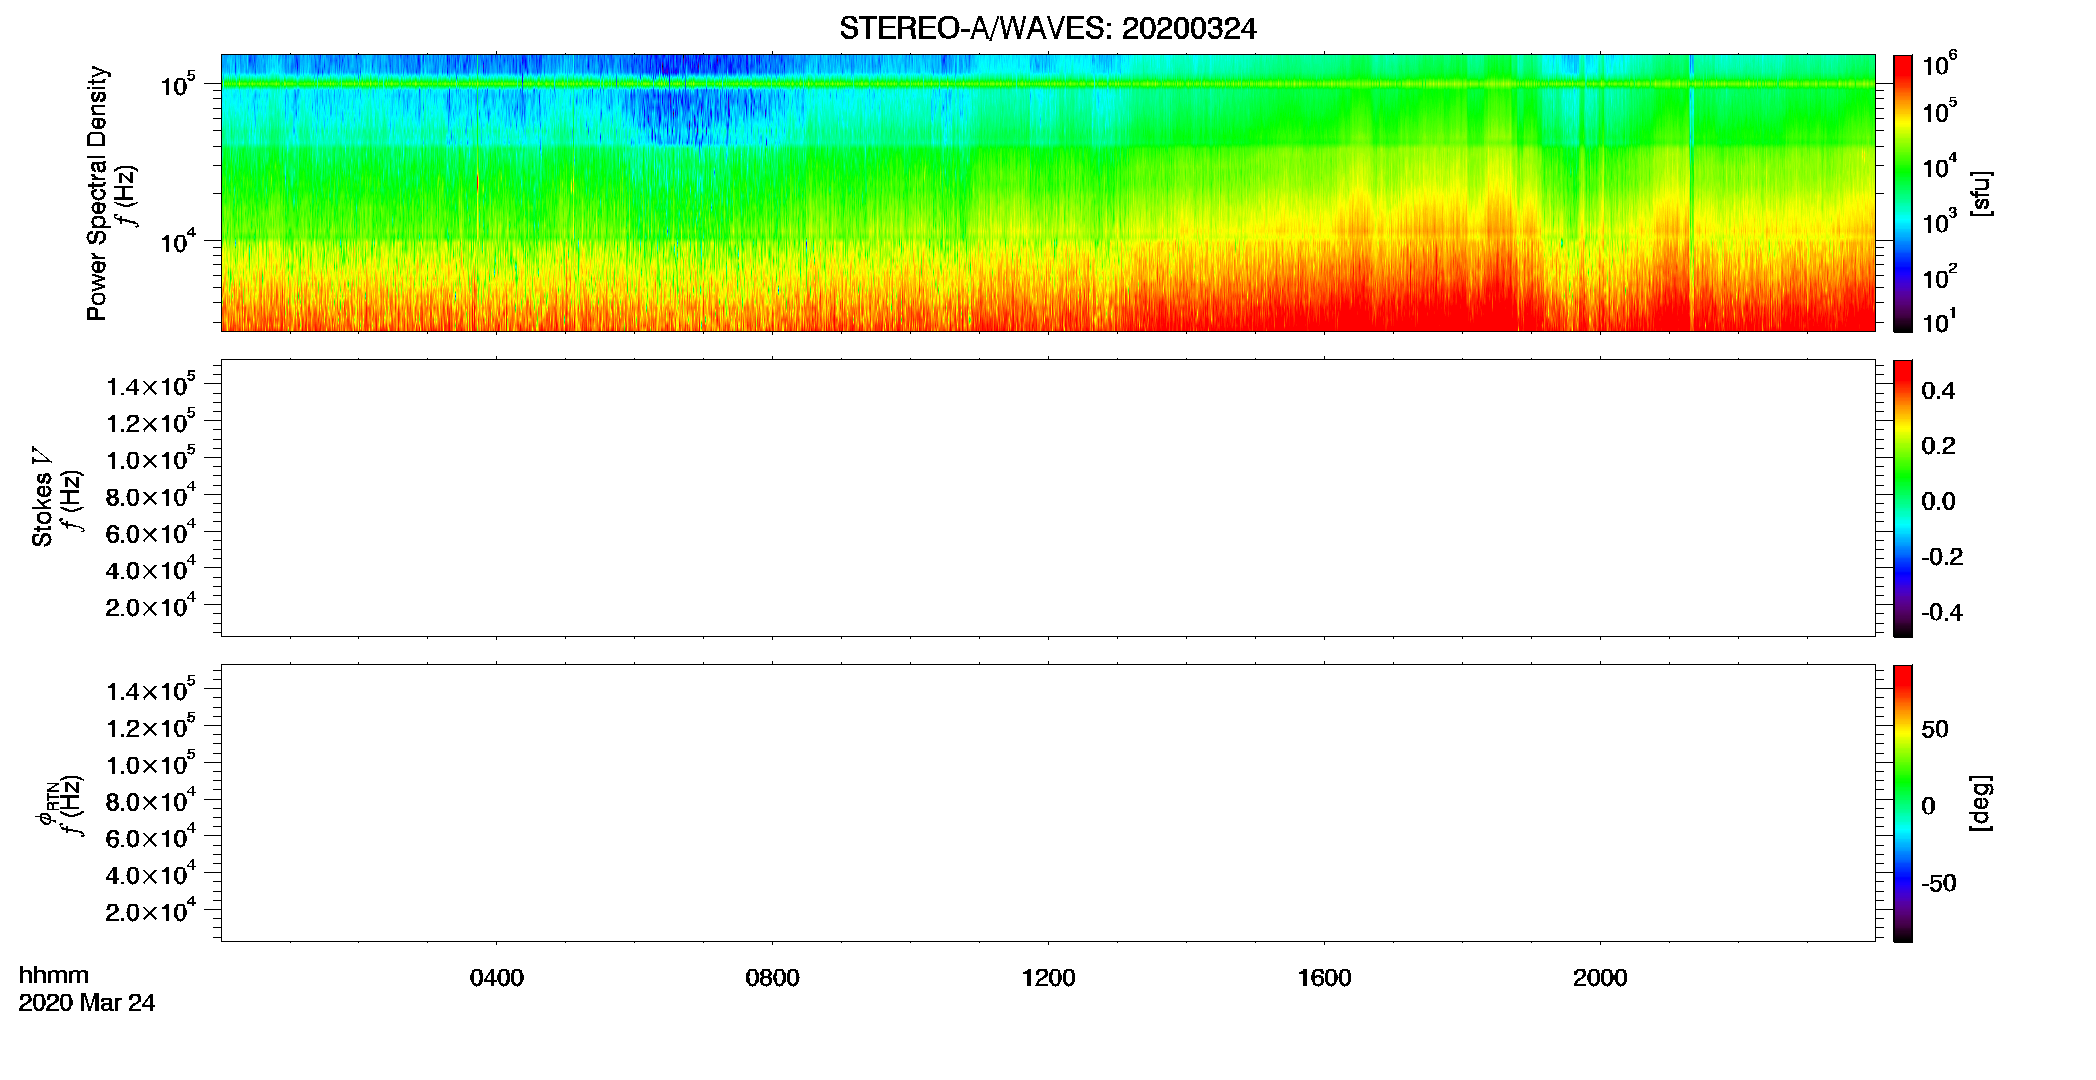
Task: Click the Stokes V axis label
Action: pos(42,497)
